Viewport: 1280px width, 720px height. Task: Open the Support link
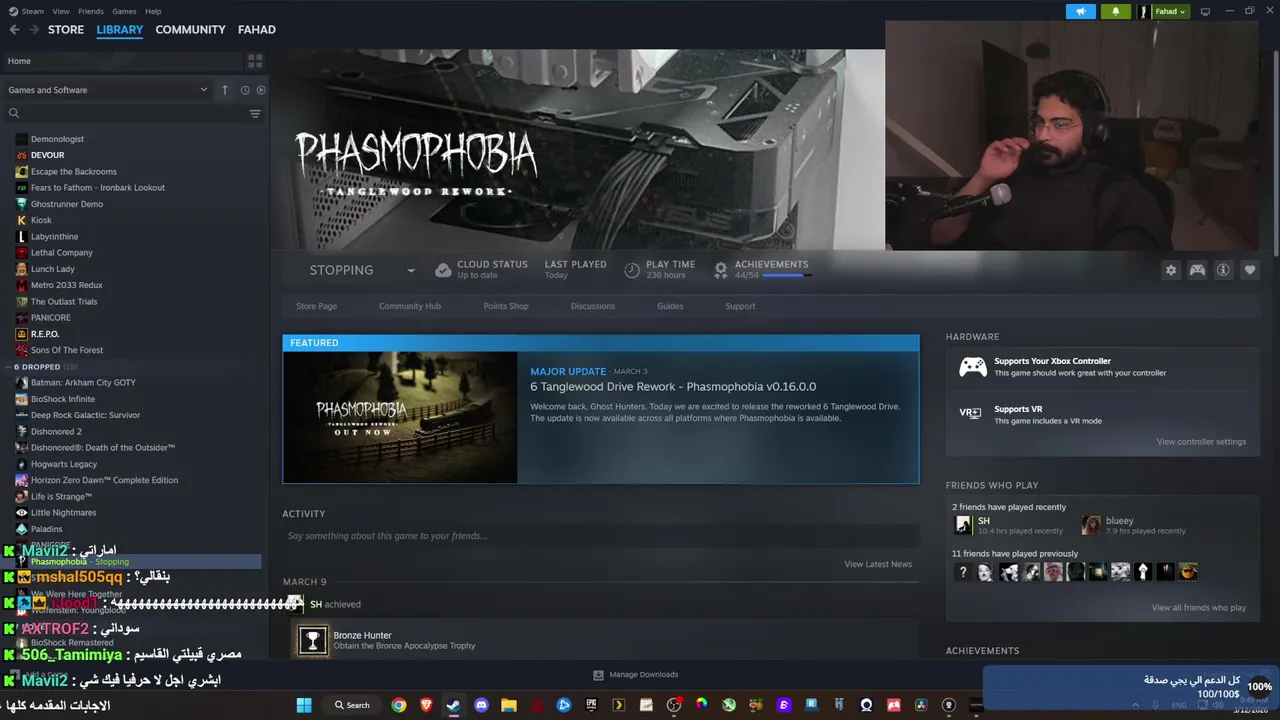[740, 306]
